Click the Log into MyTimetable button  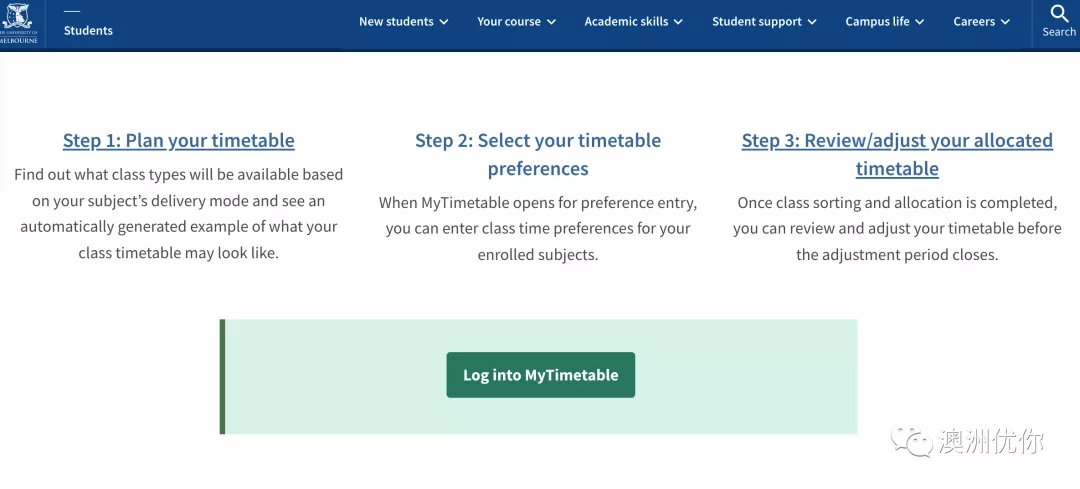(541, 375)
